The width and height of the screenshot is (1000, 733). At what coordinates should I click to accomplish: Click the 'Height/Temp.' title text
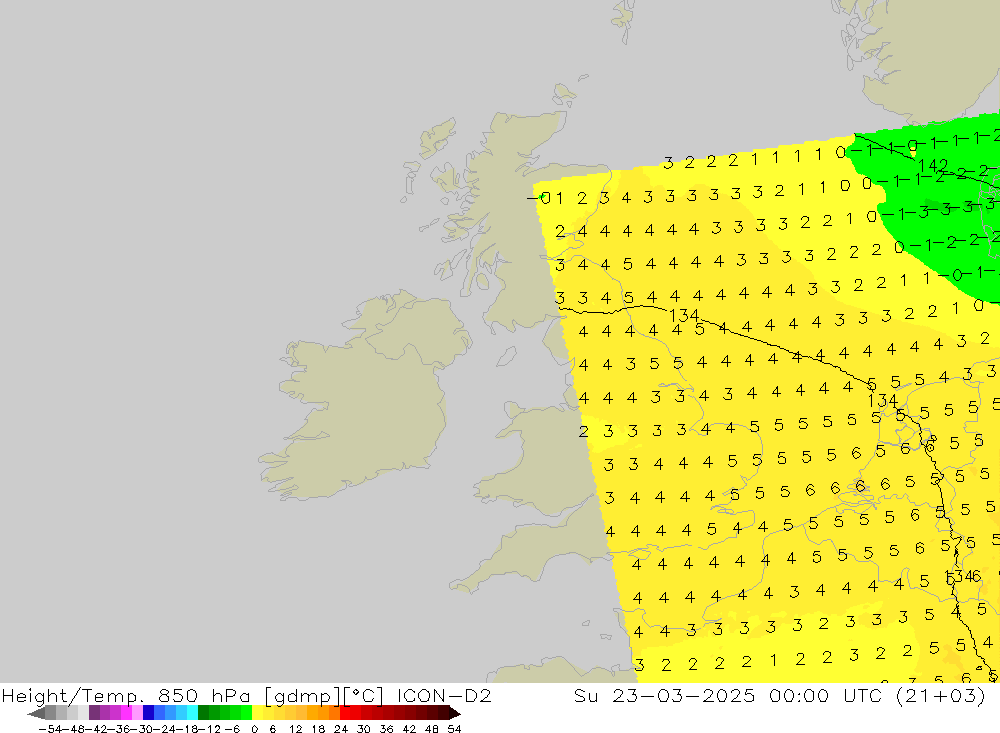(73, 696)
